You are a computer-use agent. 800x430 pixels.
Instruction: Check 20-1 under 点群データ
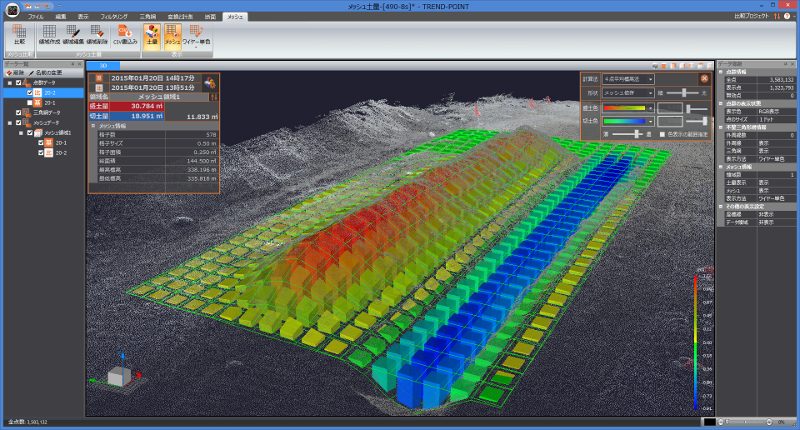point(30,103)
